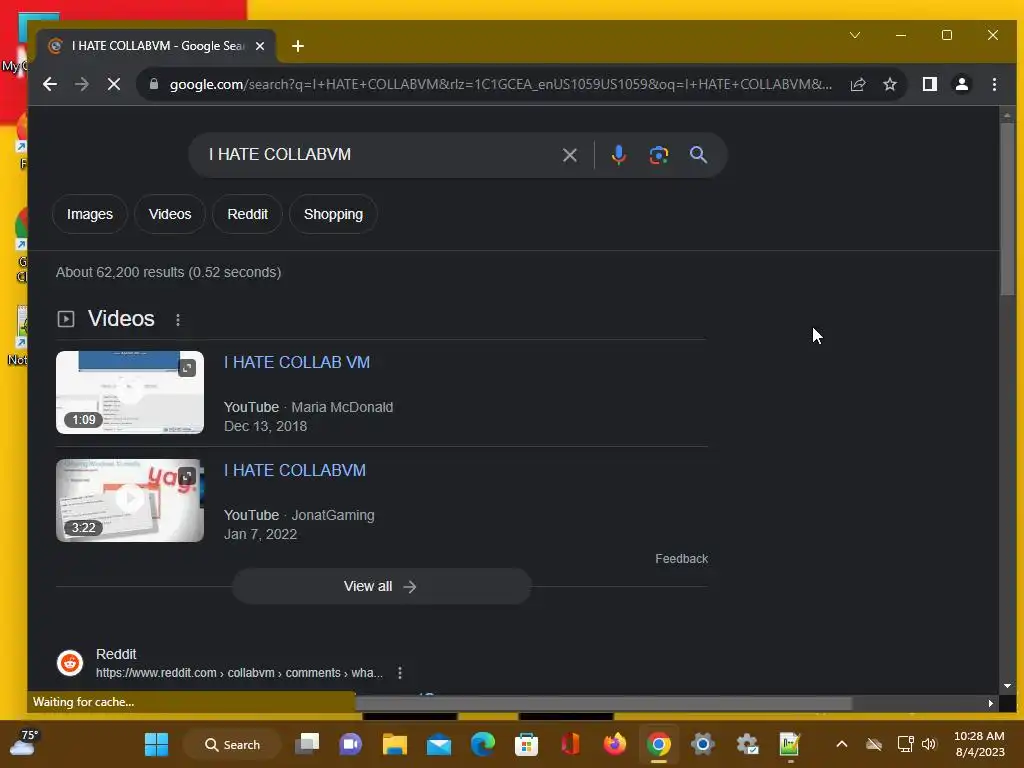Expand the preview of the 3:22 video
The width and height of the screenshot is (1024, 768).
187,476
